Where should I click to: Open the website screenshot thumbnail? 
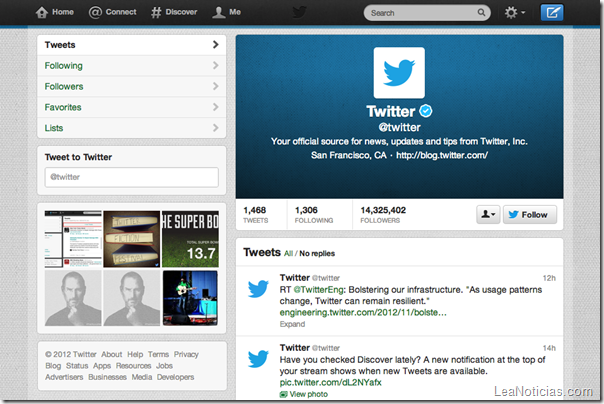(73, 239)
